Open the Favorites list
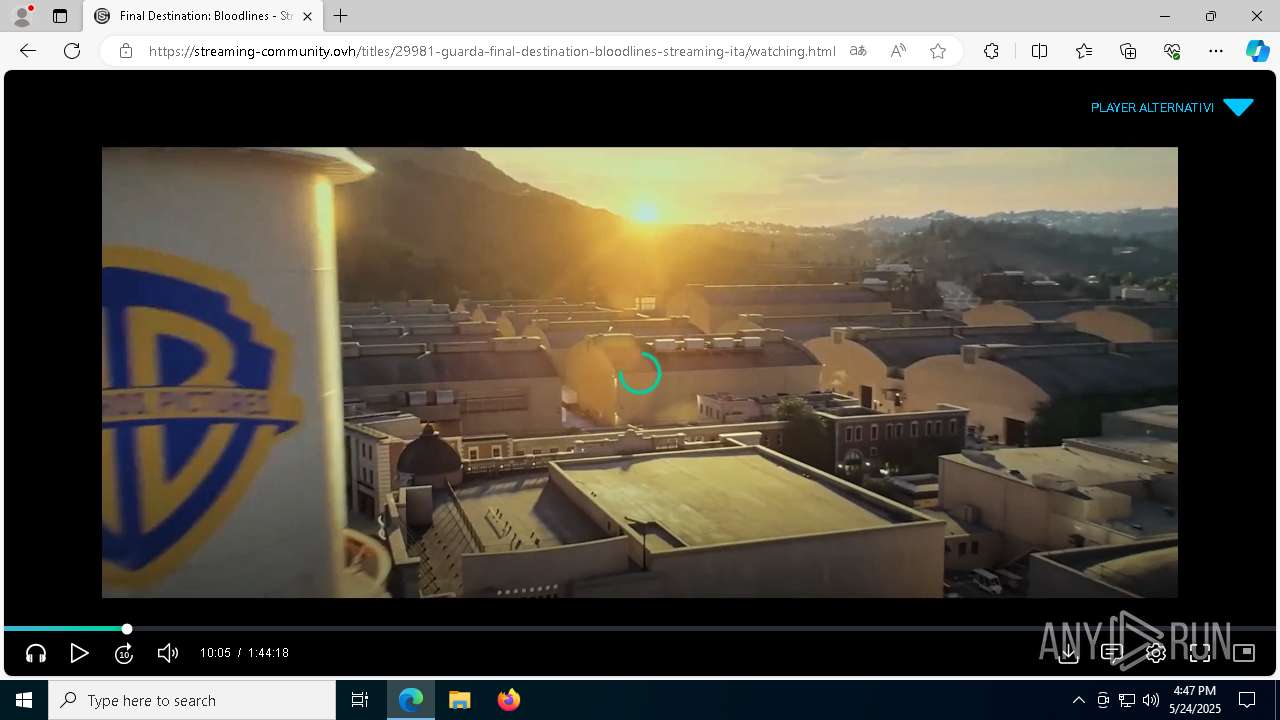Viewport: 1280px width, 720px height. click(1084, 51)
